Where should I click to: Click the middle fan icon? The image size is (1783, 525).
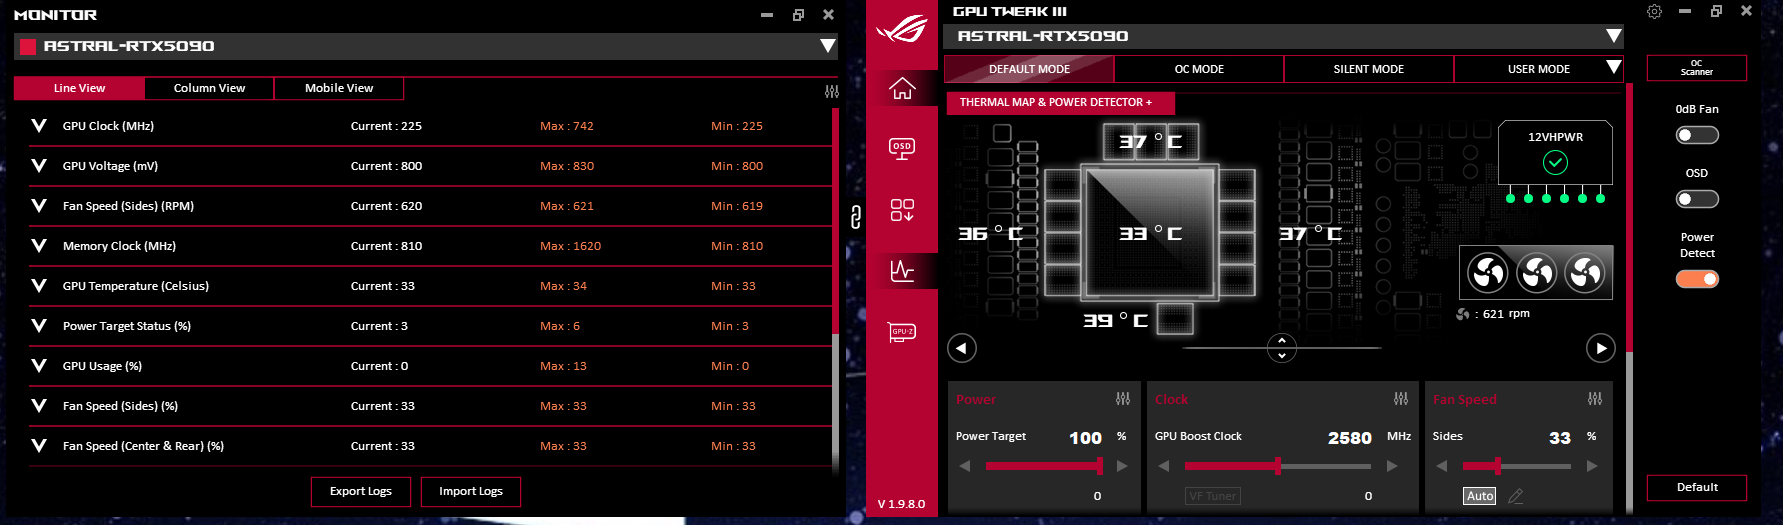tap(1537, 272)
